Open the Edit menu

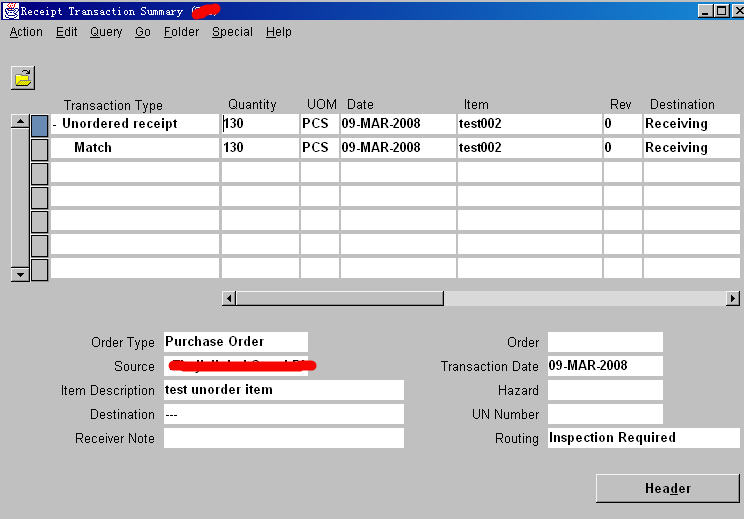point(66,32)
